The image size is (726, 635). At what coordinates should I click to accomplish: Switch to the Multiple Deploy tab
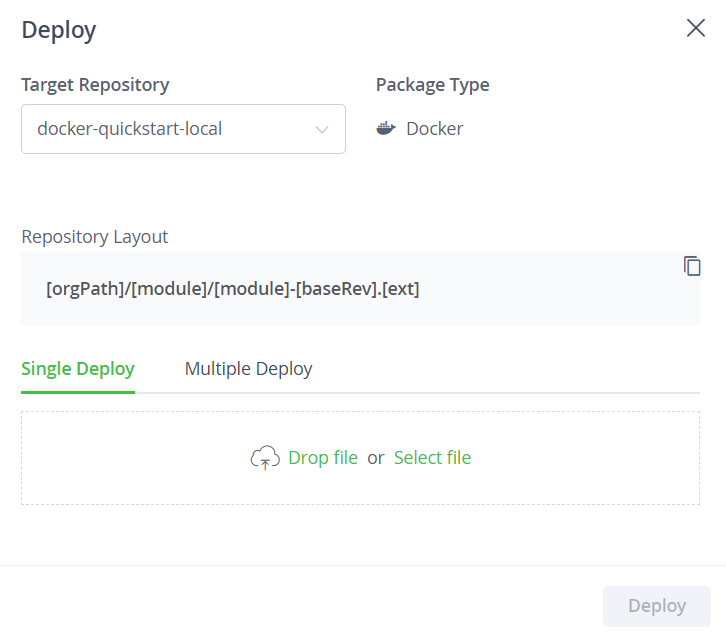click(248, 369)
